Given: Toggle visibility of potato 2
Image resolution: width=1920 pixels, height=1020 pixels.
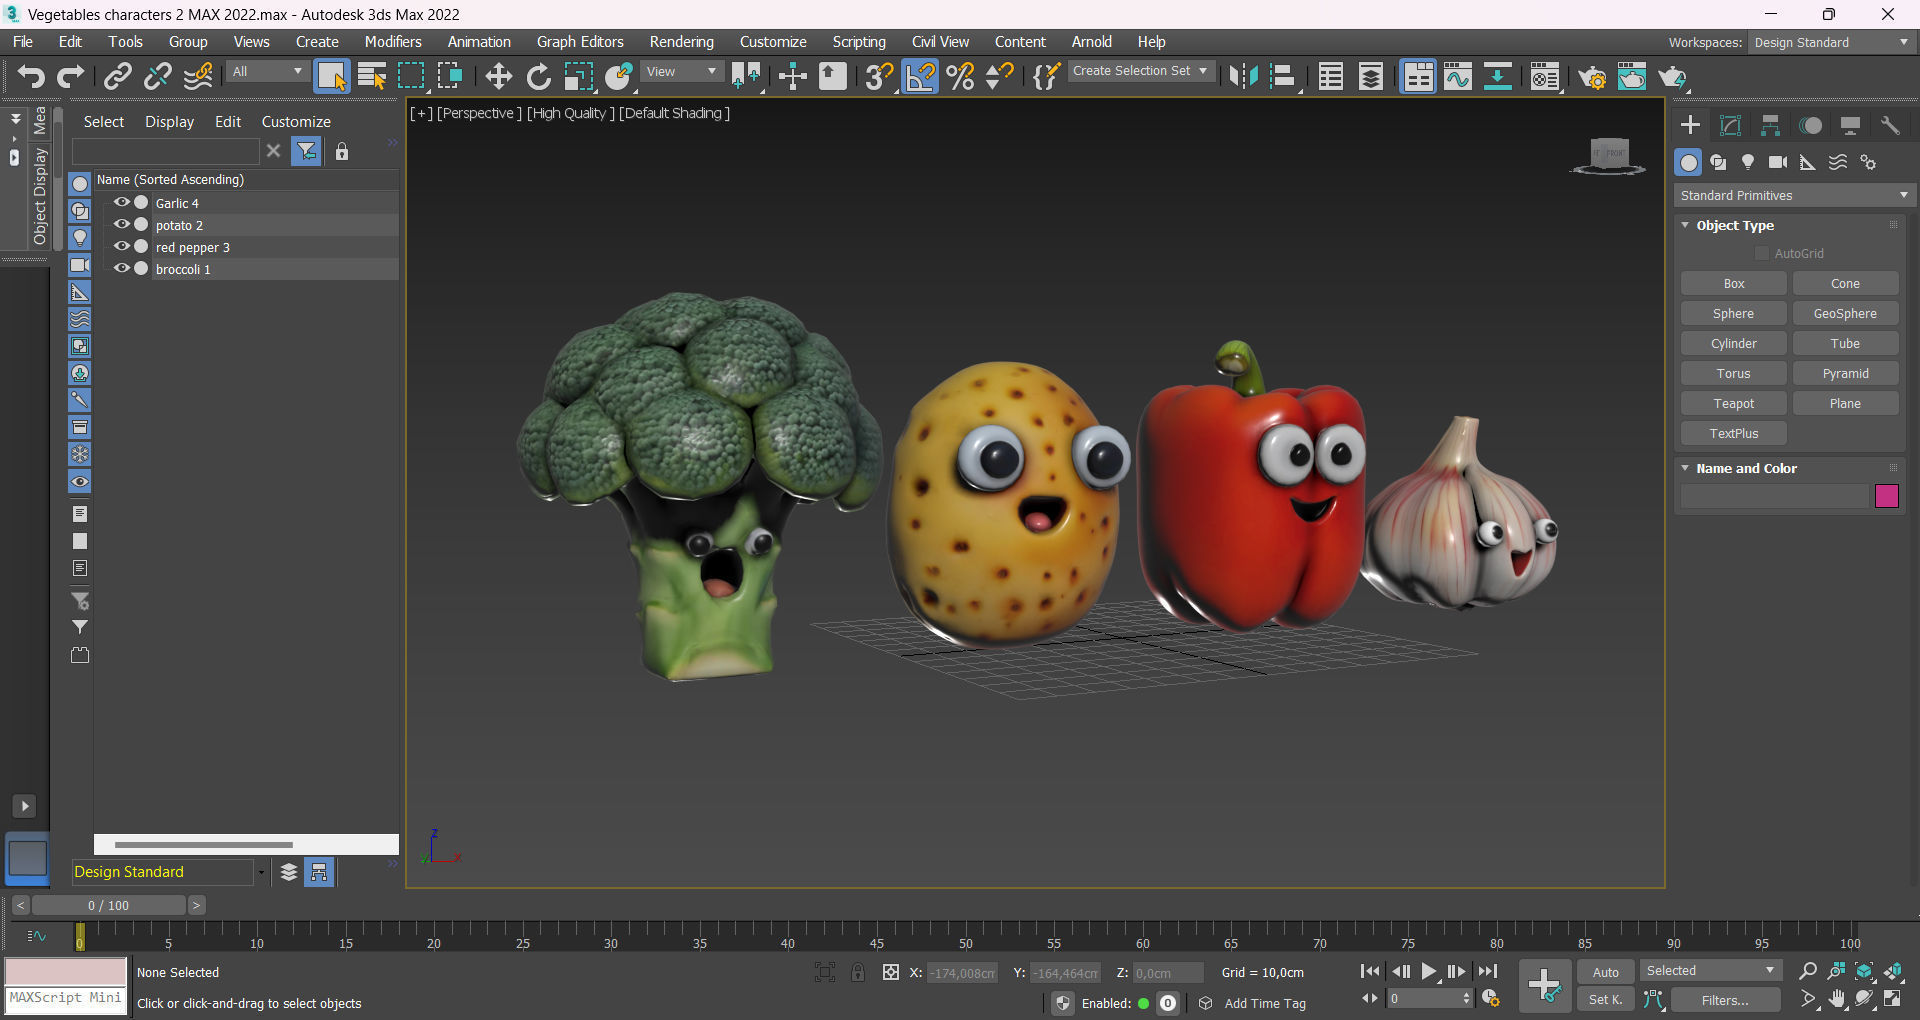Looking at the screenshot, I should 122,224.
